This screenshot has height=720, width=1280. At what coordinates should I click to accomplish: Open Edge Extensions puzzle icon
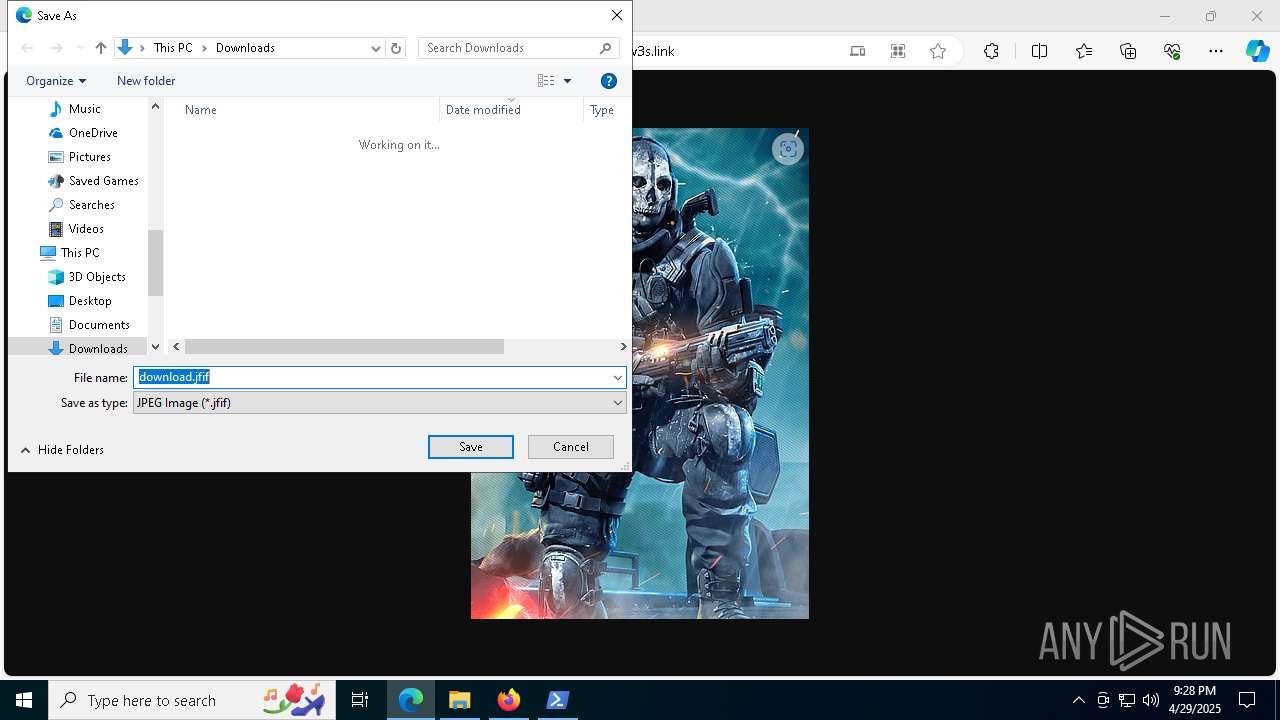tap(991, 51)
